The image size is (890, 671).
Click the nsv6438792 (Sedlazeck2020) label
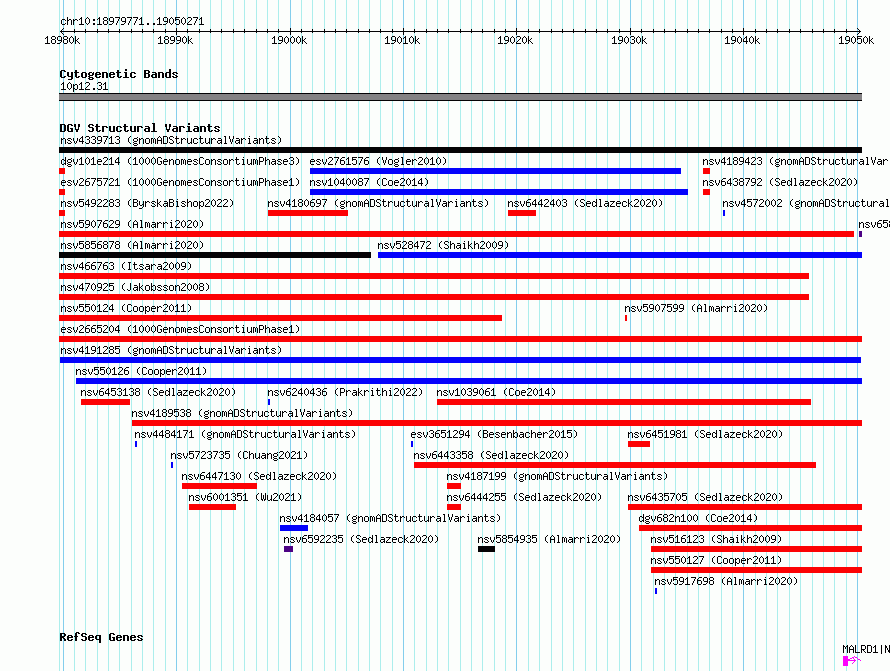coord(780,182)
